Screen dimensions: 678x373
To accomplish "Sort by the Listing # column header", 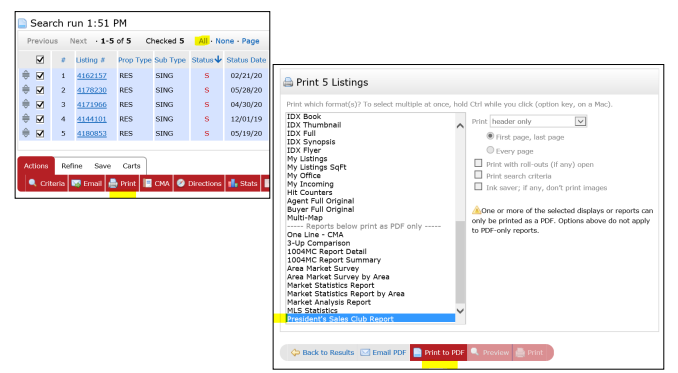I will (x=90, y=60).
